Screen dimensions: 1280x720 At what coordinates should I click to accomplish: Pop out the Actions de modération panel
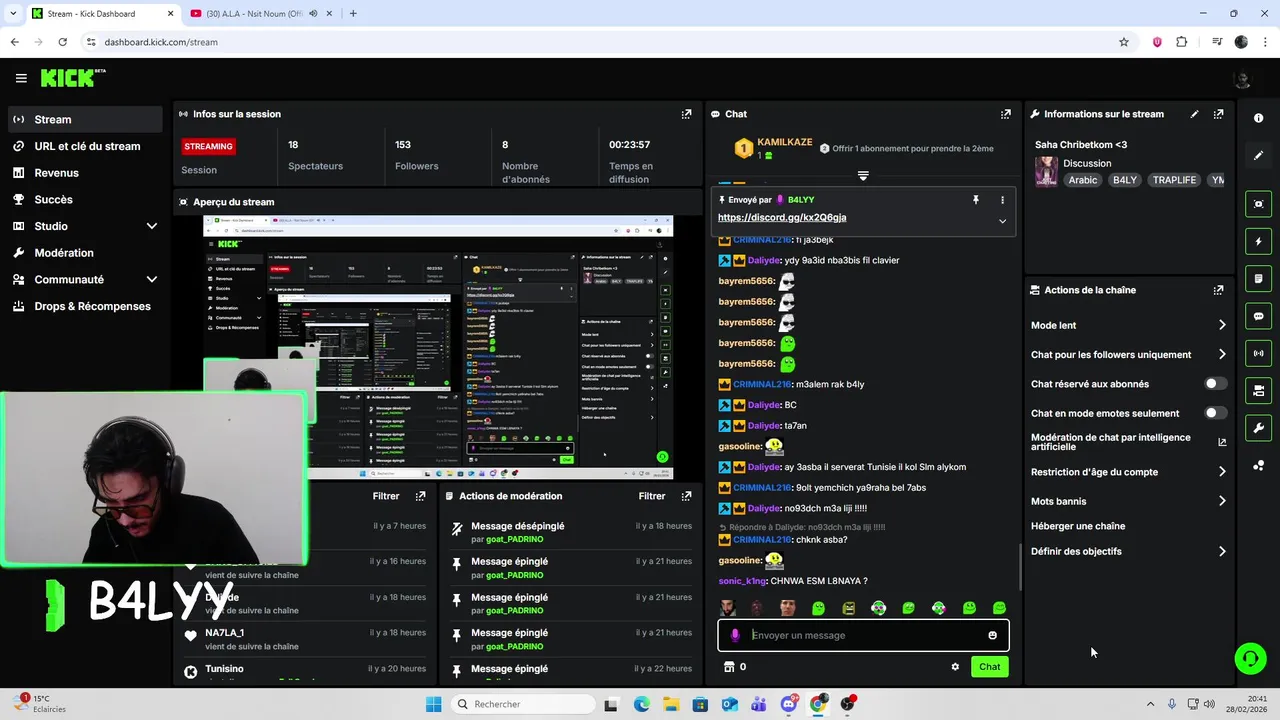click(686, 496)
